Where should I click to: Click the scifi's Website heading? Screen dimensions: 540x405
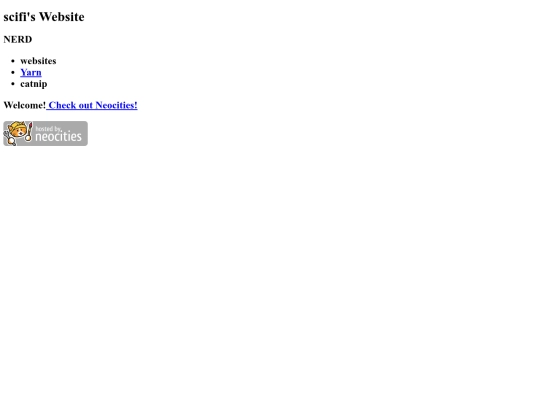coord(44,17)
